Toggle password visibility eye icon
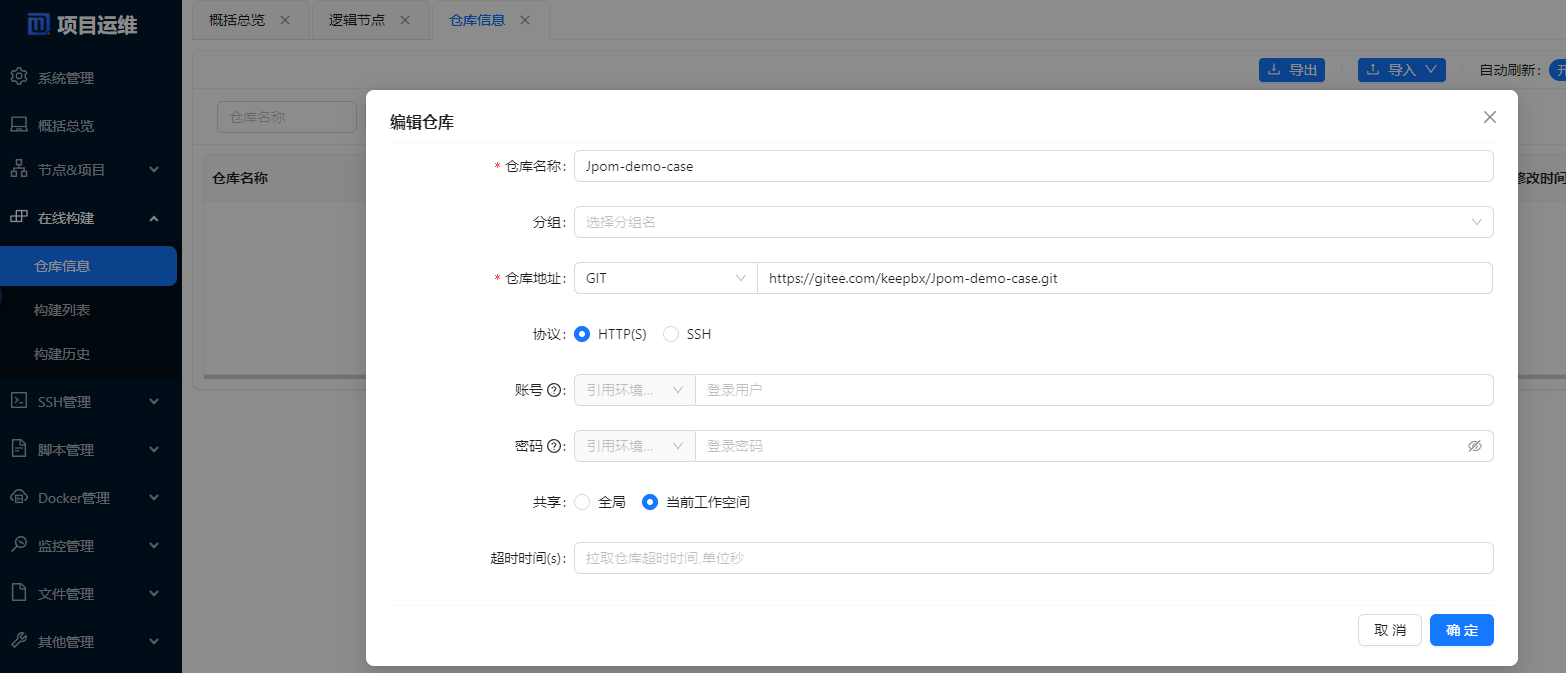The width and height of the screenshot is (1566, 673). [1474, 446]
